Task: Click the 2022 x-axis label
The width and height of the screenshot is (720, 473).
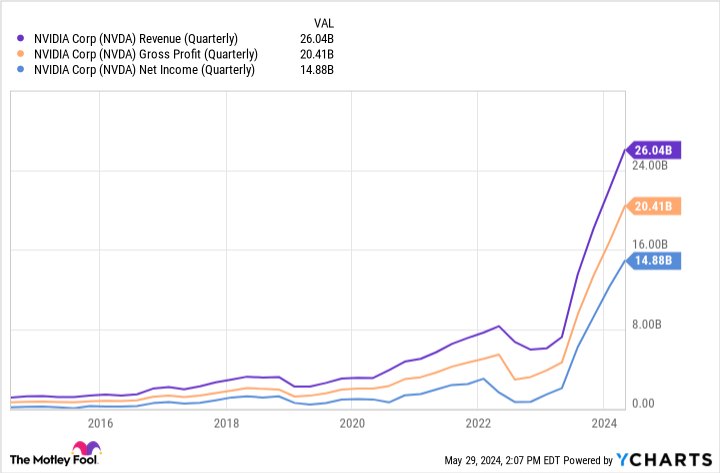Action: [478, 423]
